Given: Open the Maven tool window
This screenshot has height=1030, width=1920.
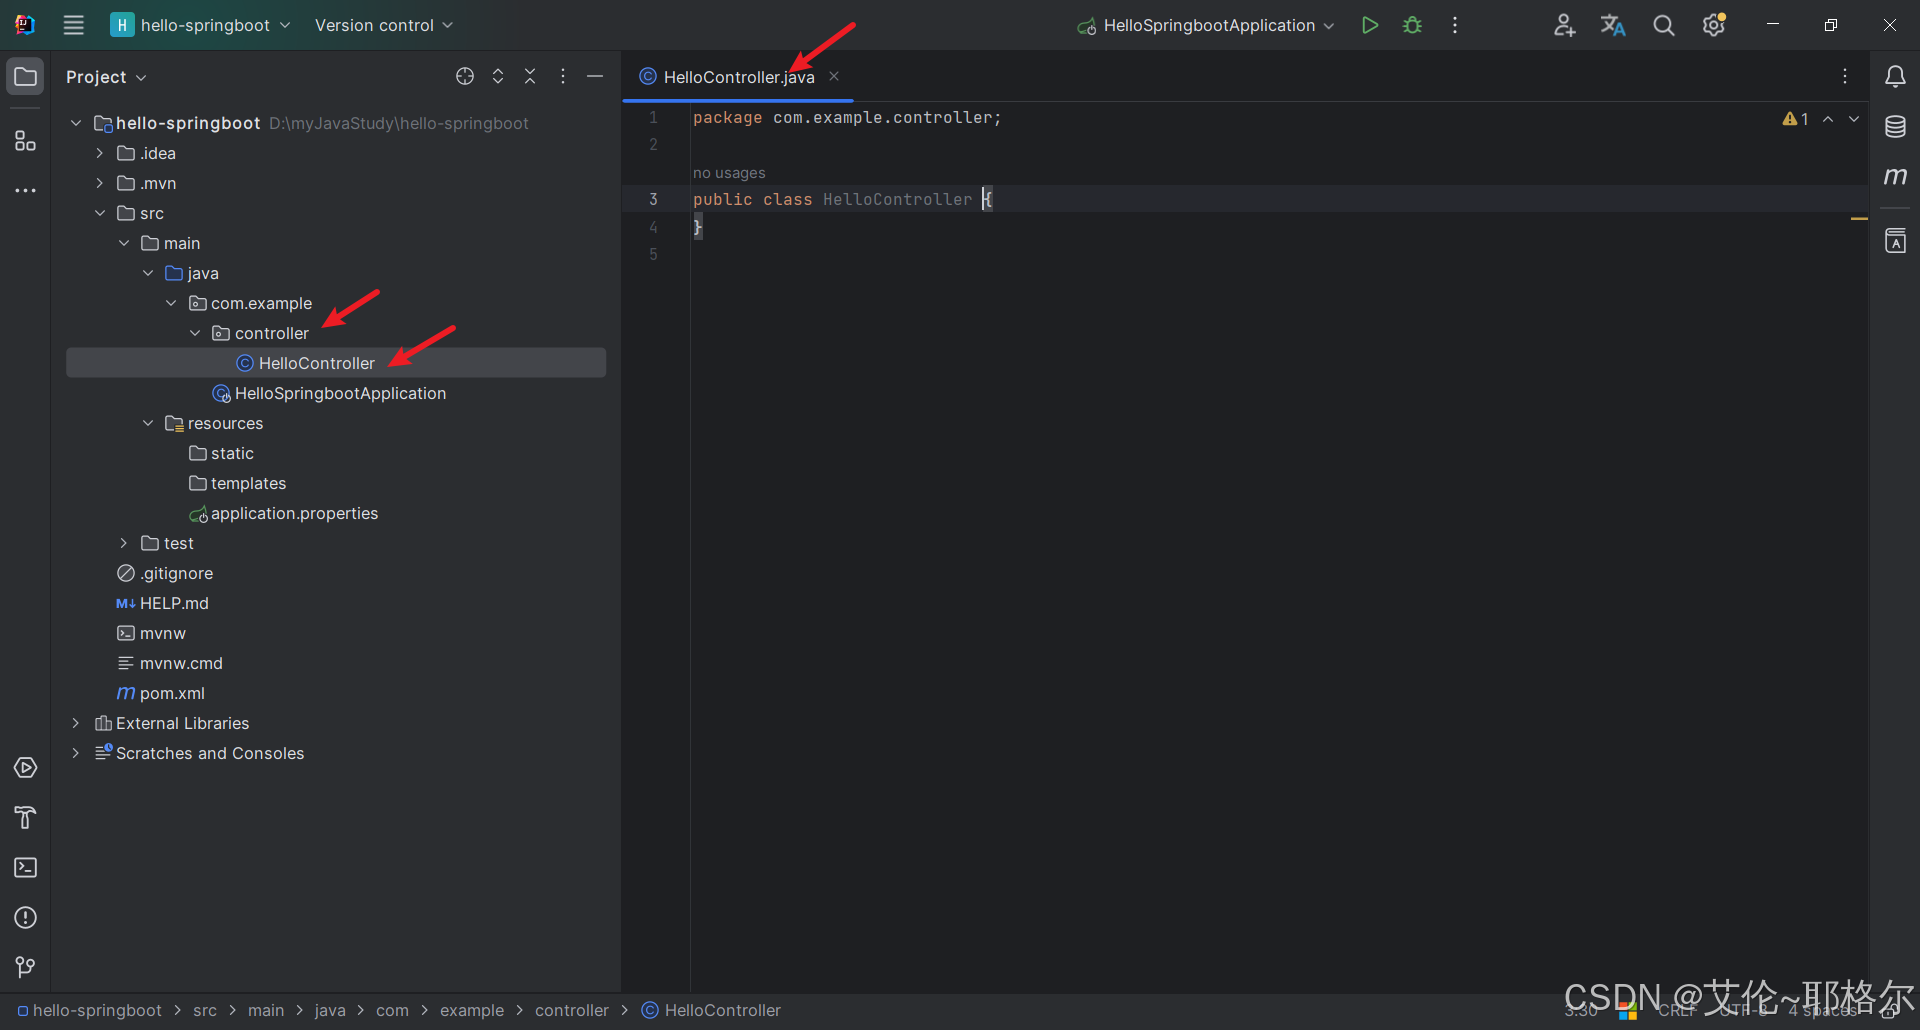Looking at the screenshot, I should (1895, 177).
